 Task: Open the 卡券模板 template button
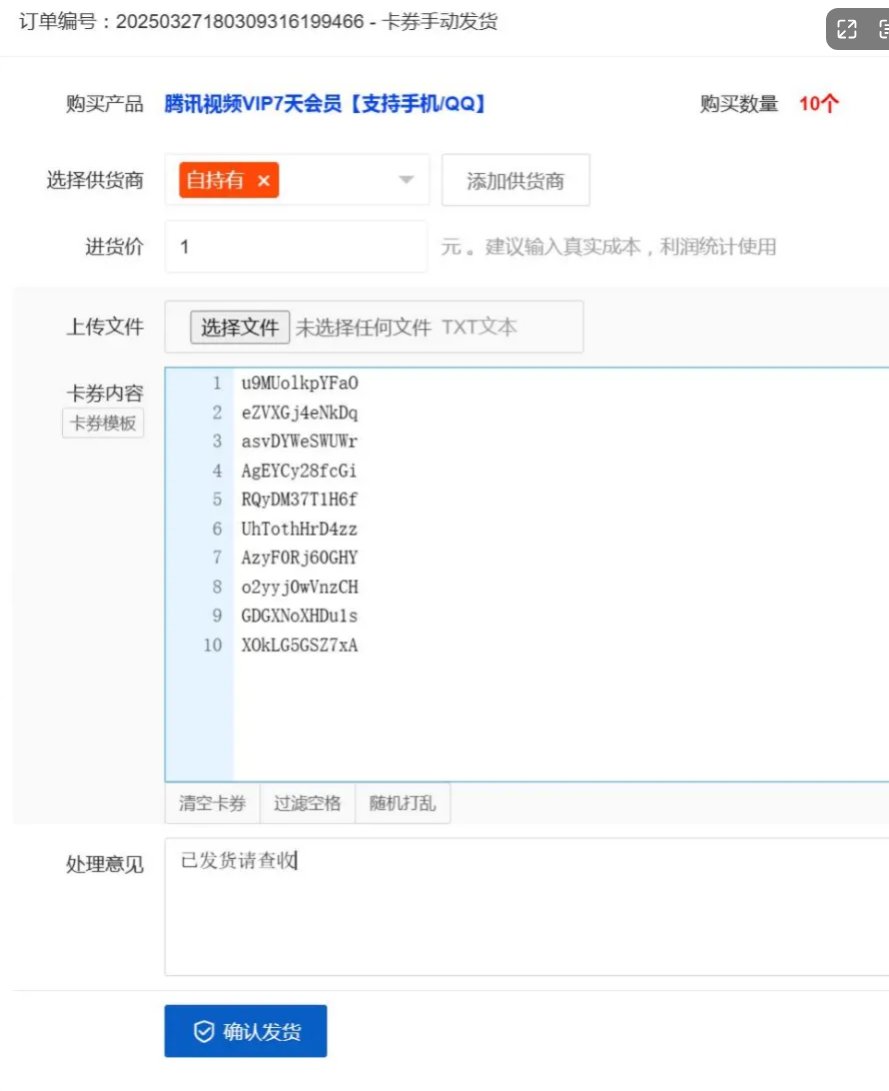pyautogui.click(x=103, y=423)
